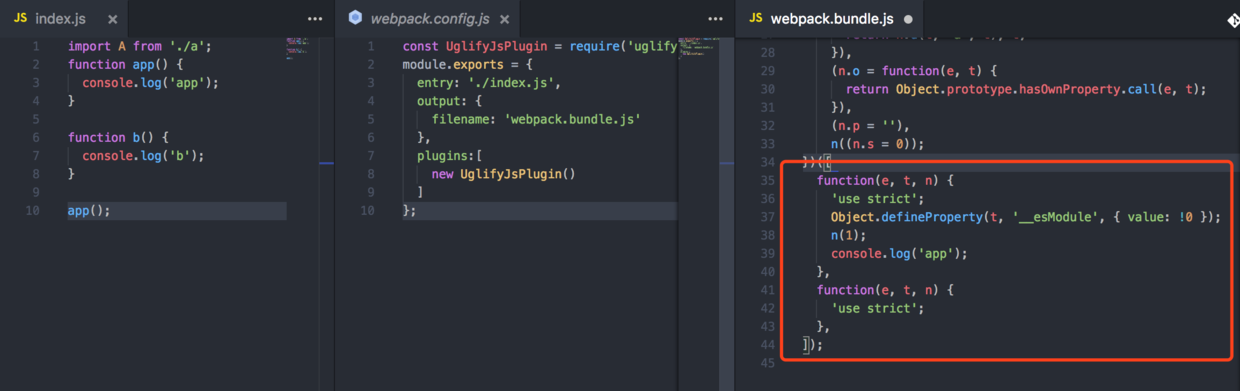Click 'use strict' on line 42

click(x=877, y=308)
